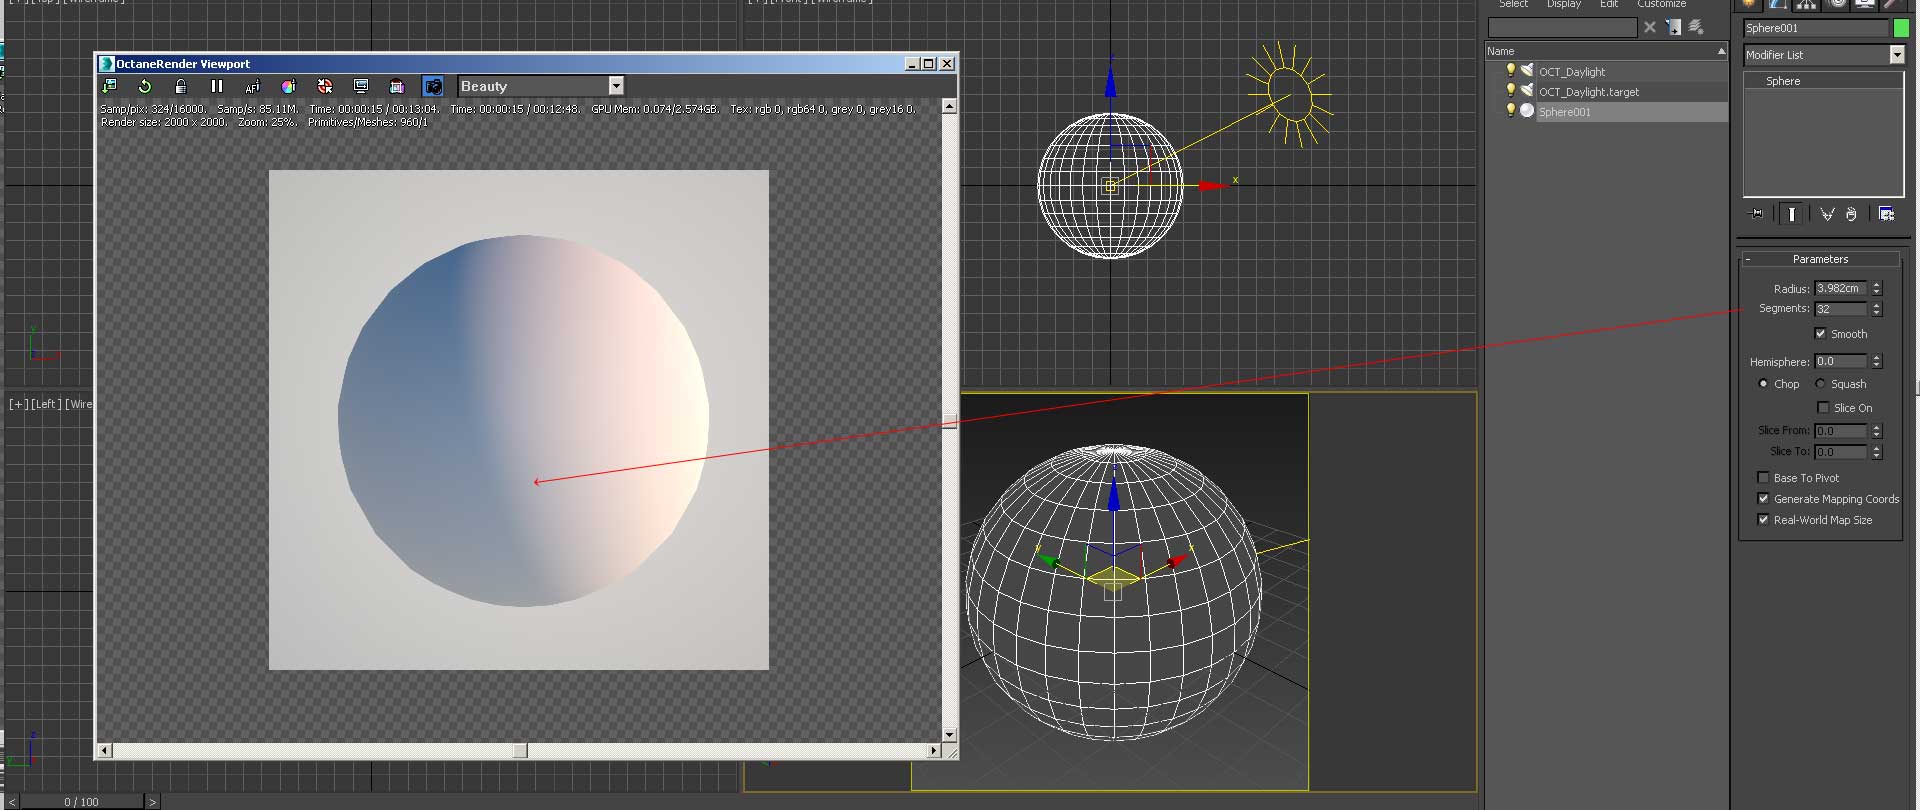Open the Edit menu in scene explorer
Viewport: 1920px width, 810px height.
(1609, 4)
